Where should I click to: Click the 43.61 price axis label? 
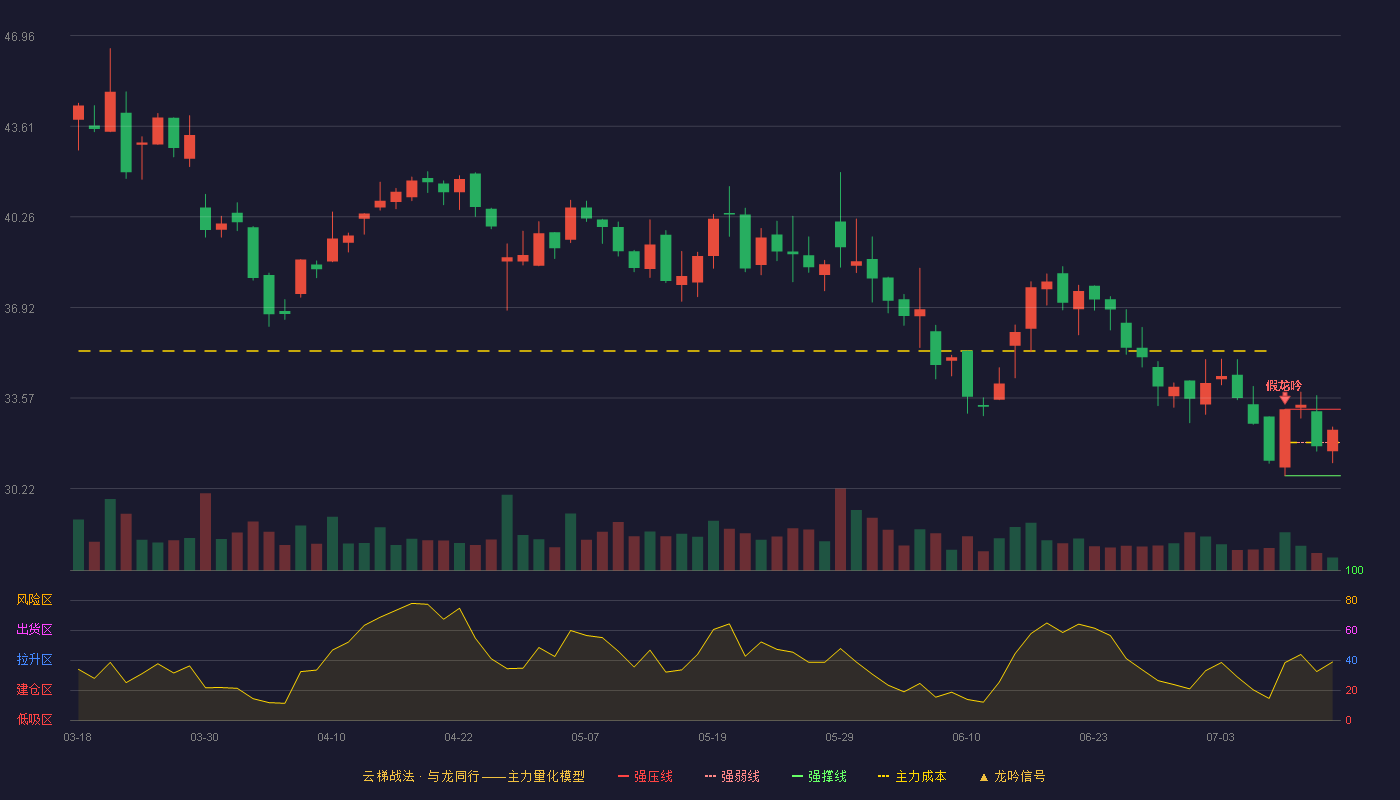click(19, 127)
